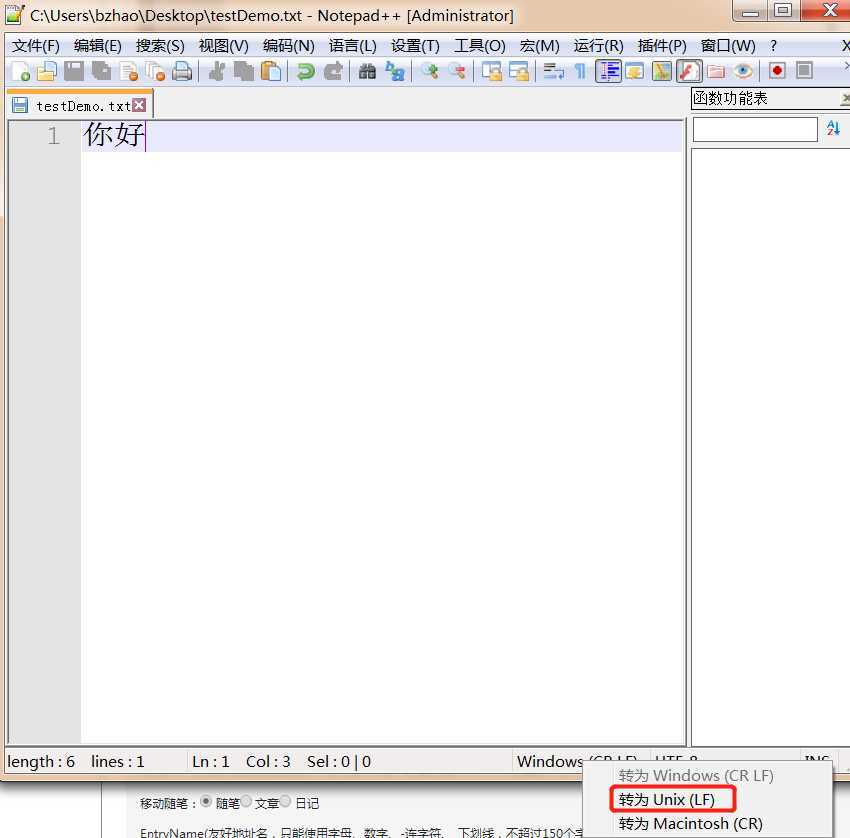
Task: Toggle show all characters pilcrow icon
Action: coord(580,71)
